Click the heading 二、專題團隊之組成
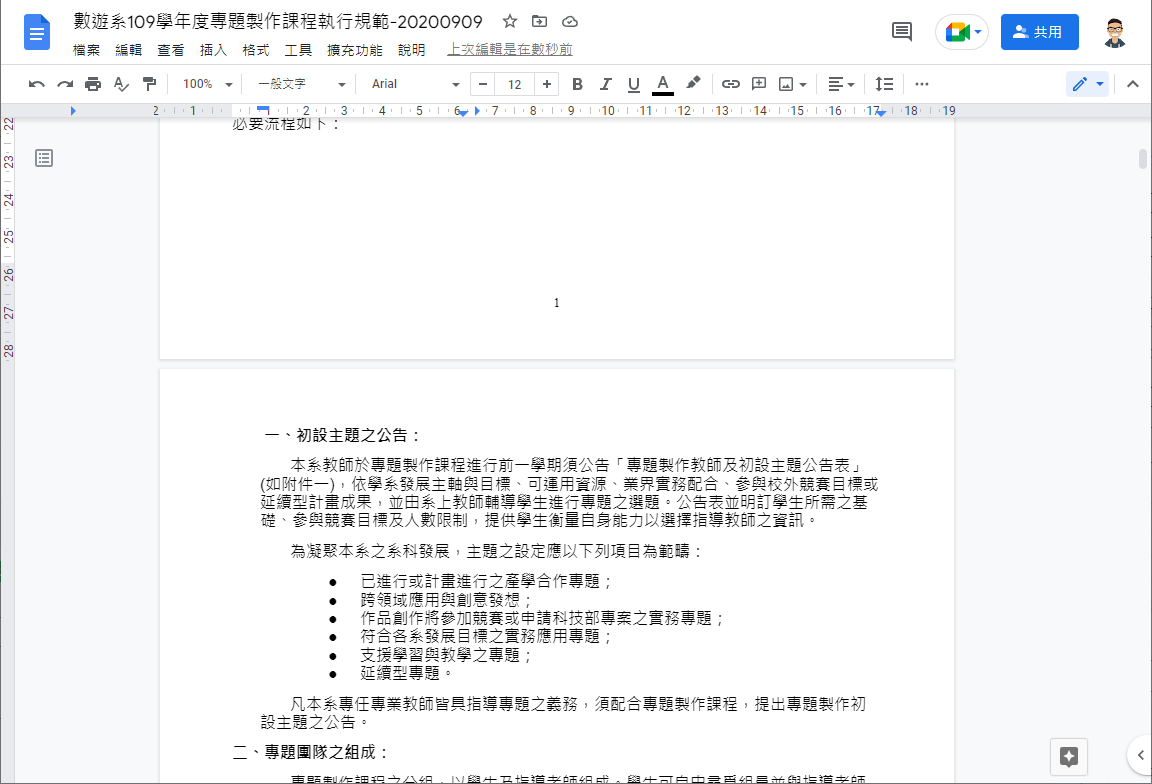This screenshot has height=784, width=1152. click(x=311, y=752)
